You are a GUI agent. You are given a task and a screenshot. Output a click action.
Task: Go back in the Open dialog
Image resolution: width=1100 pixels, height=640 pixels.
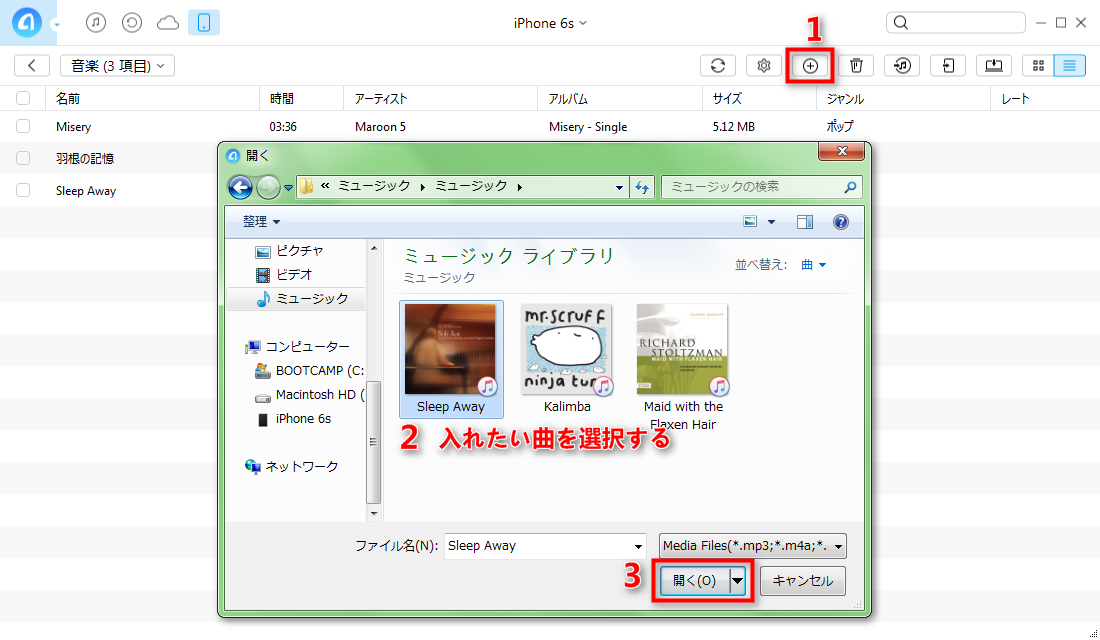pyautogui.click(x=241, y=187)
